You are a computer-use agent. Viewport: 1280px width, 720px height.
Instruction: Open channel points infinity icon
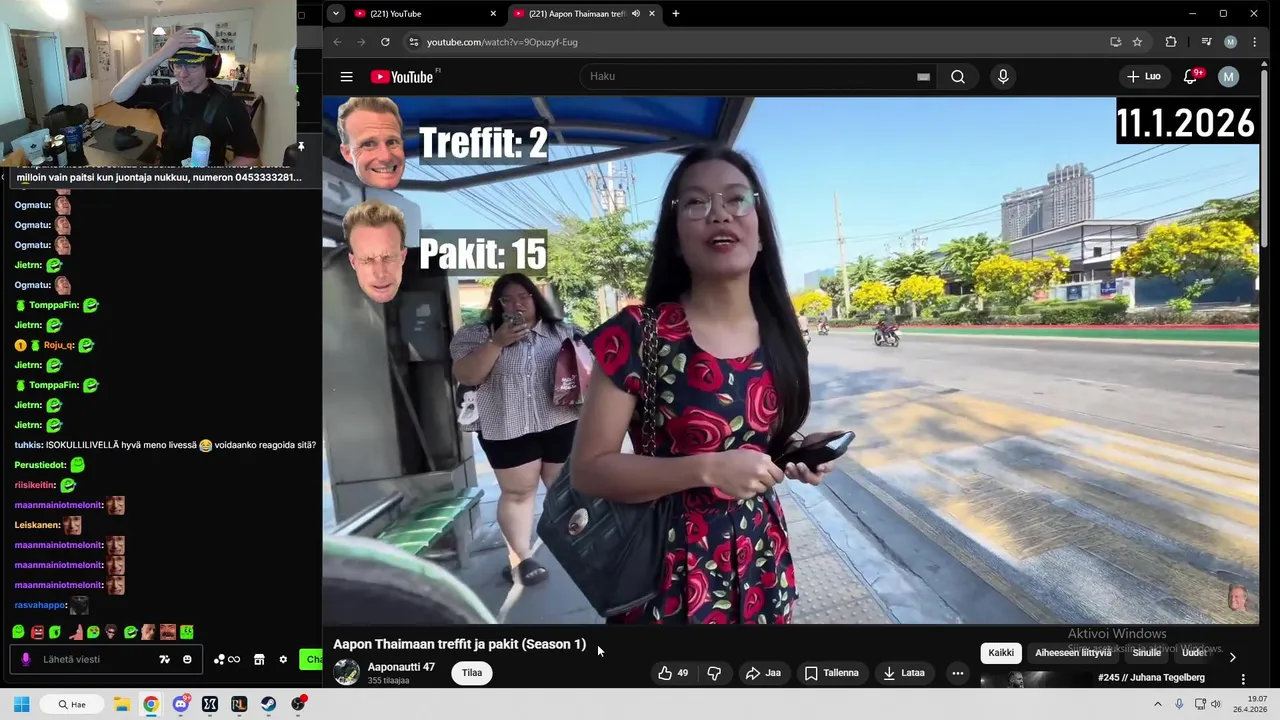(x=227, y=660)
